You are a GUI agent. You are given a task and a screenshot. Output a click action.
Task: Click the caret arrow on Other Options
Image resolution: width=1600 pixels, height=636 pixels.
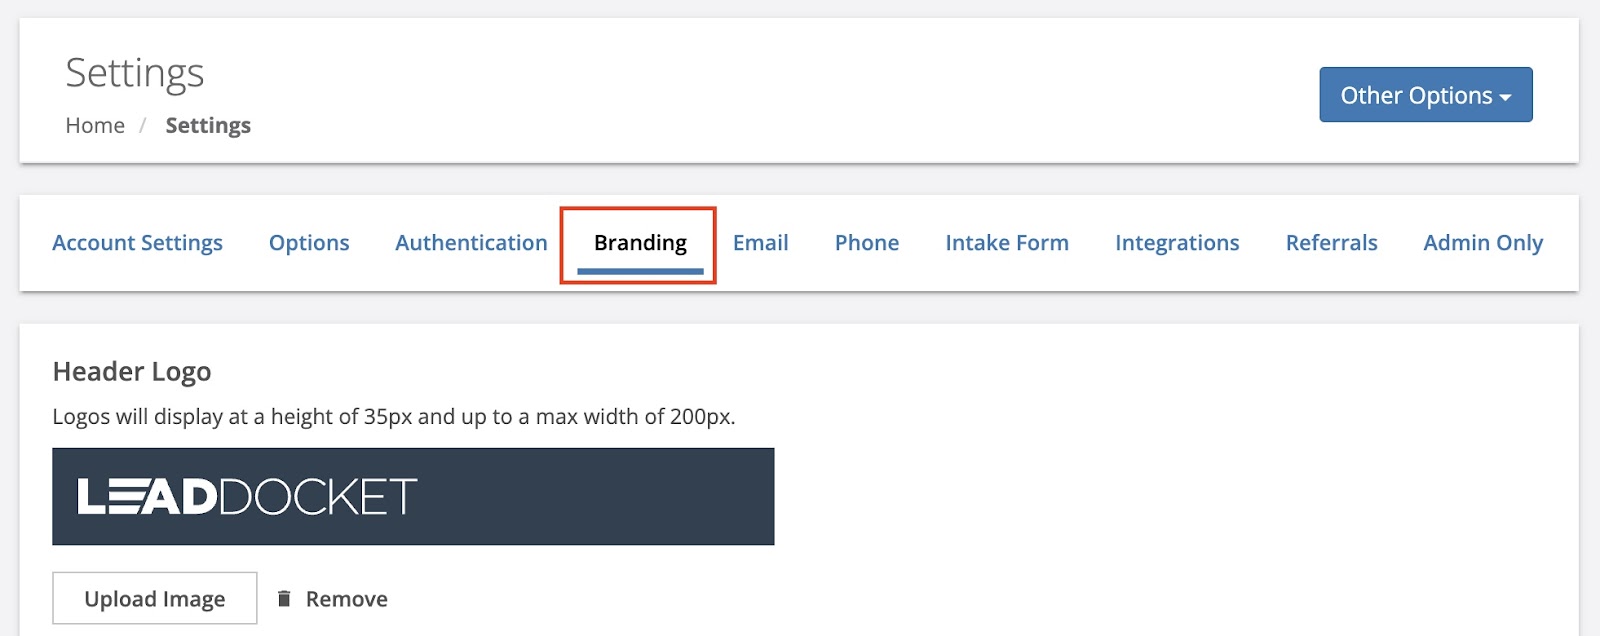[1505, 97]
